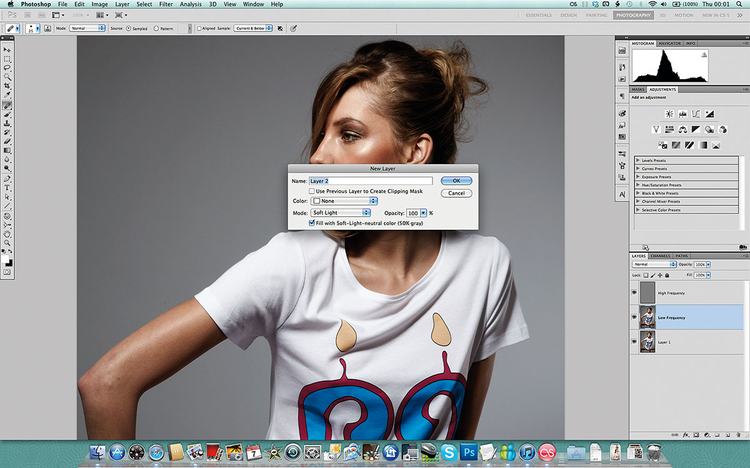Expand Levels Presets

pyautogui.click(x=638, y=160)
